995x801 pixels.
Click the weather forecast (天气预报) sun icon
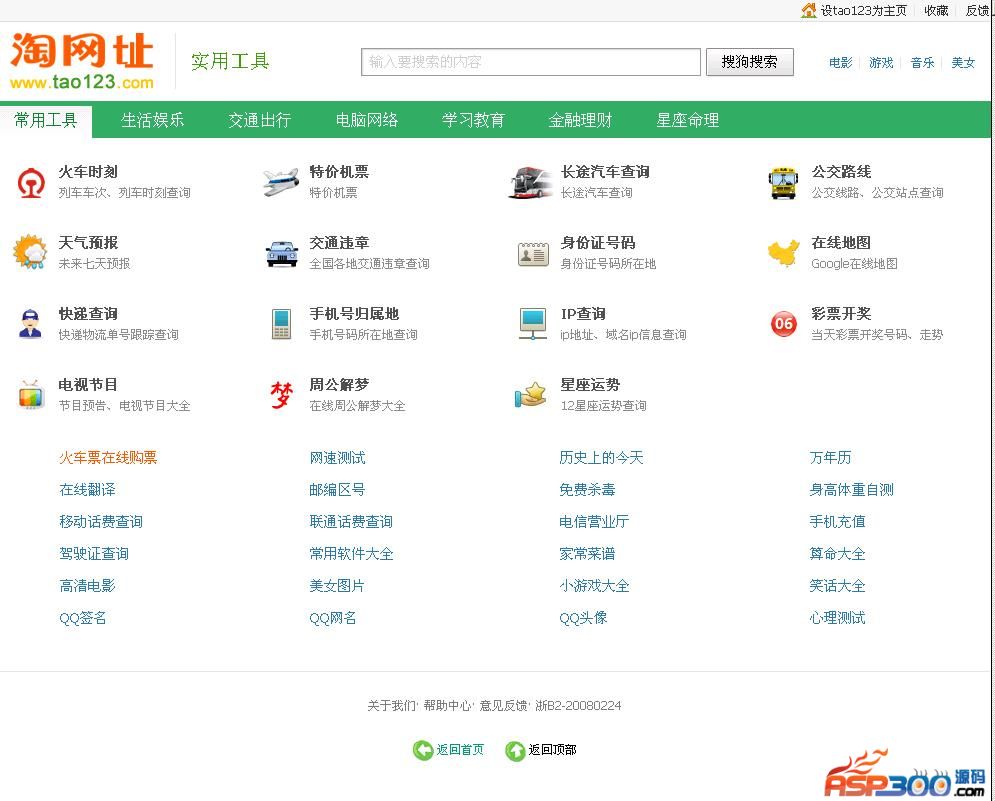point(30,253)
